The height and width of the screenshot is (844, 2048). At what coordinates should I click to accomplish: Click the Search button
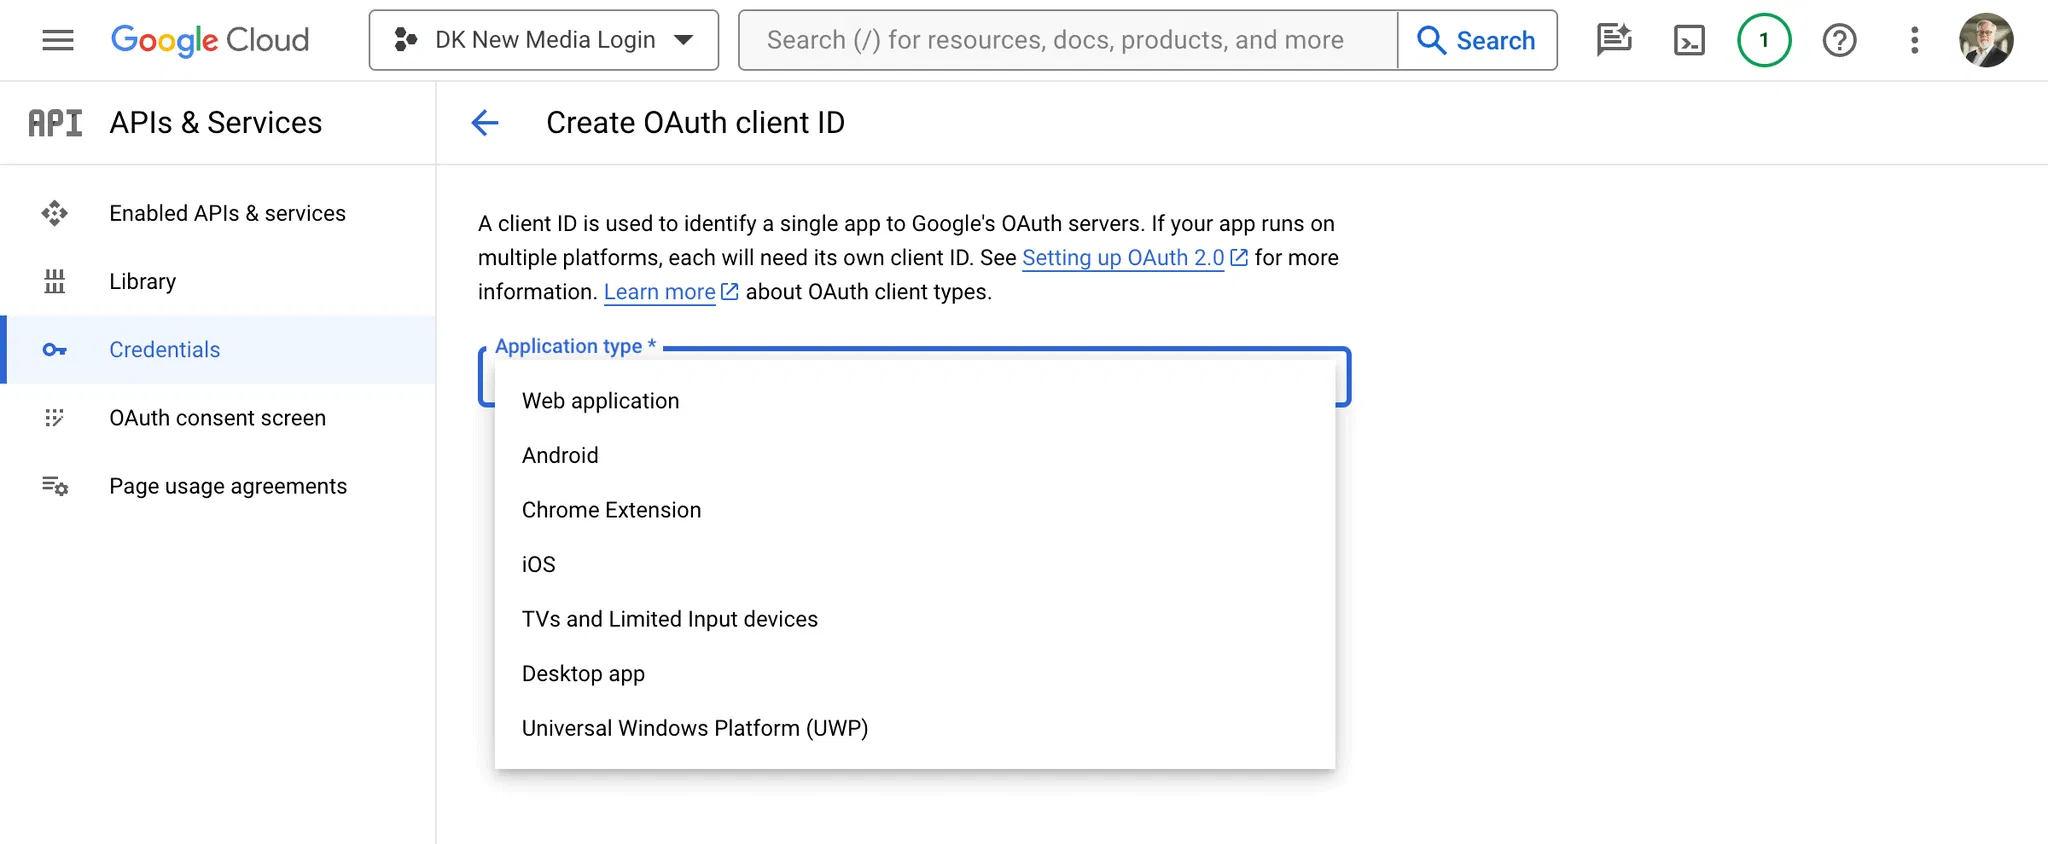[1477, 40]
